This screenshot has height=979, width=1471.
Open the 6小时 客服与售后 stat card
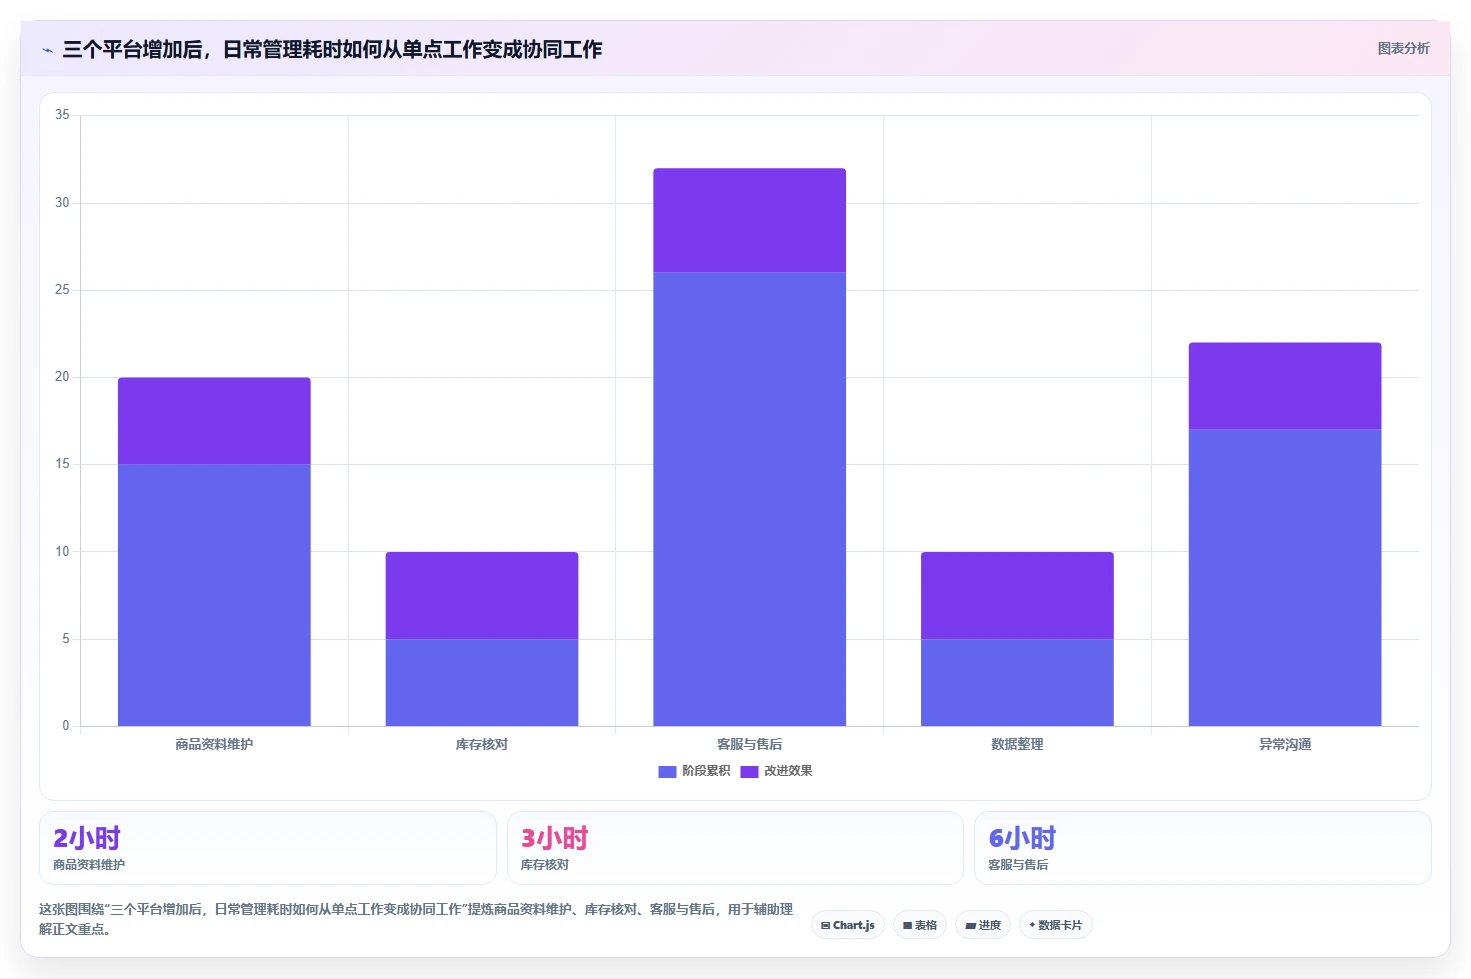(1203, 848)
